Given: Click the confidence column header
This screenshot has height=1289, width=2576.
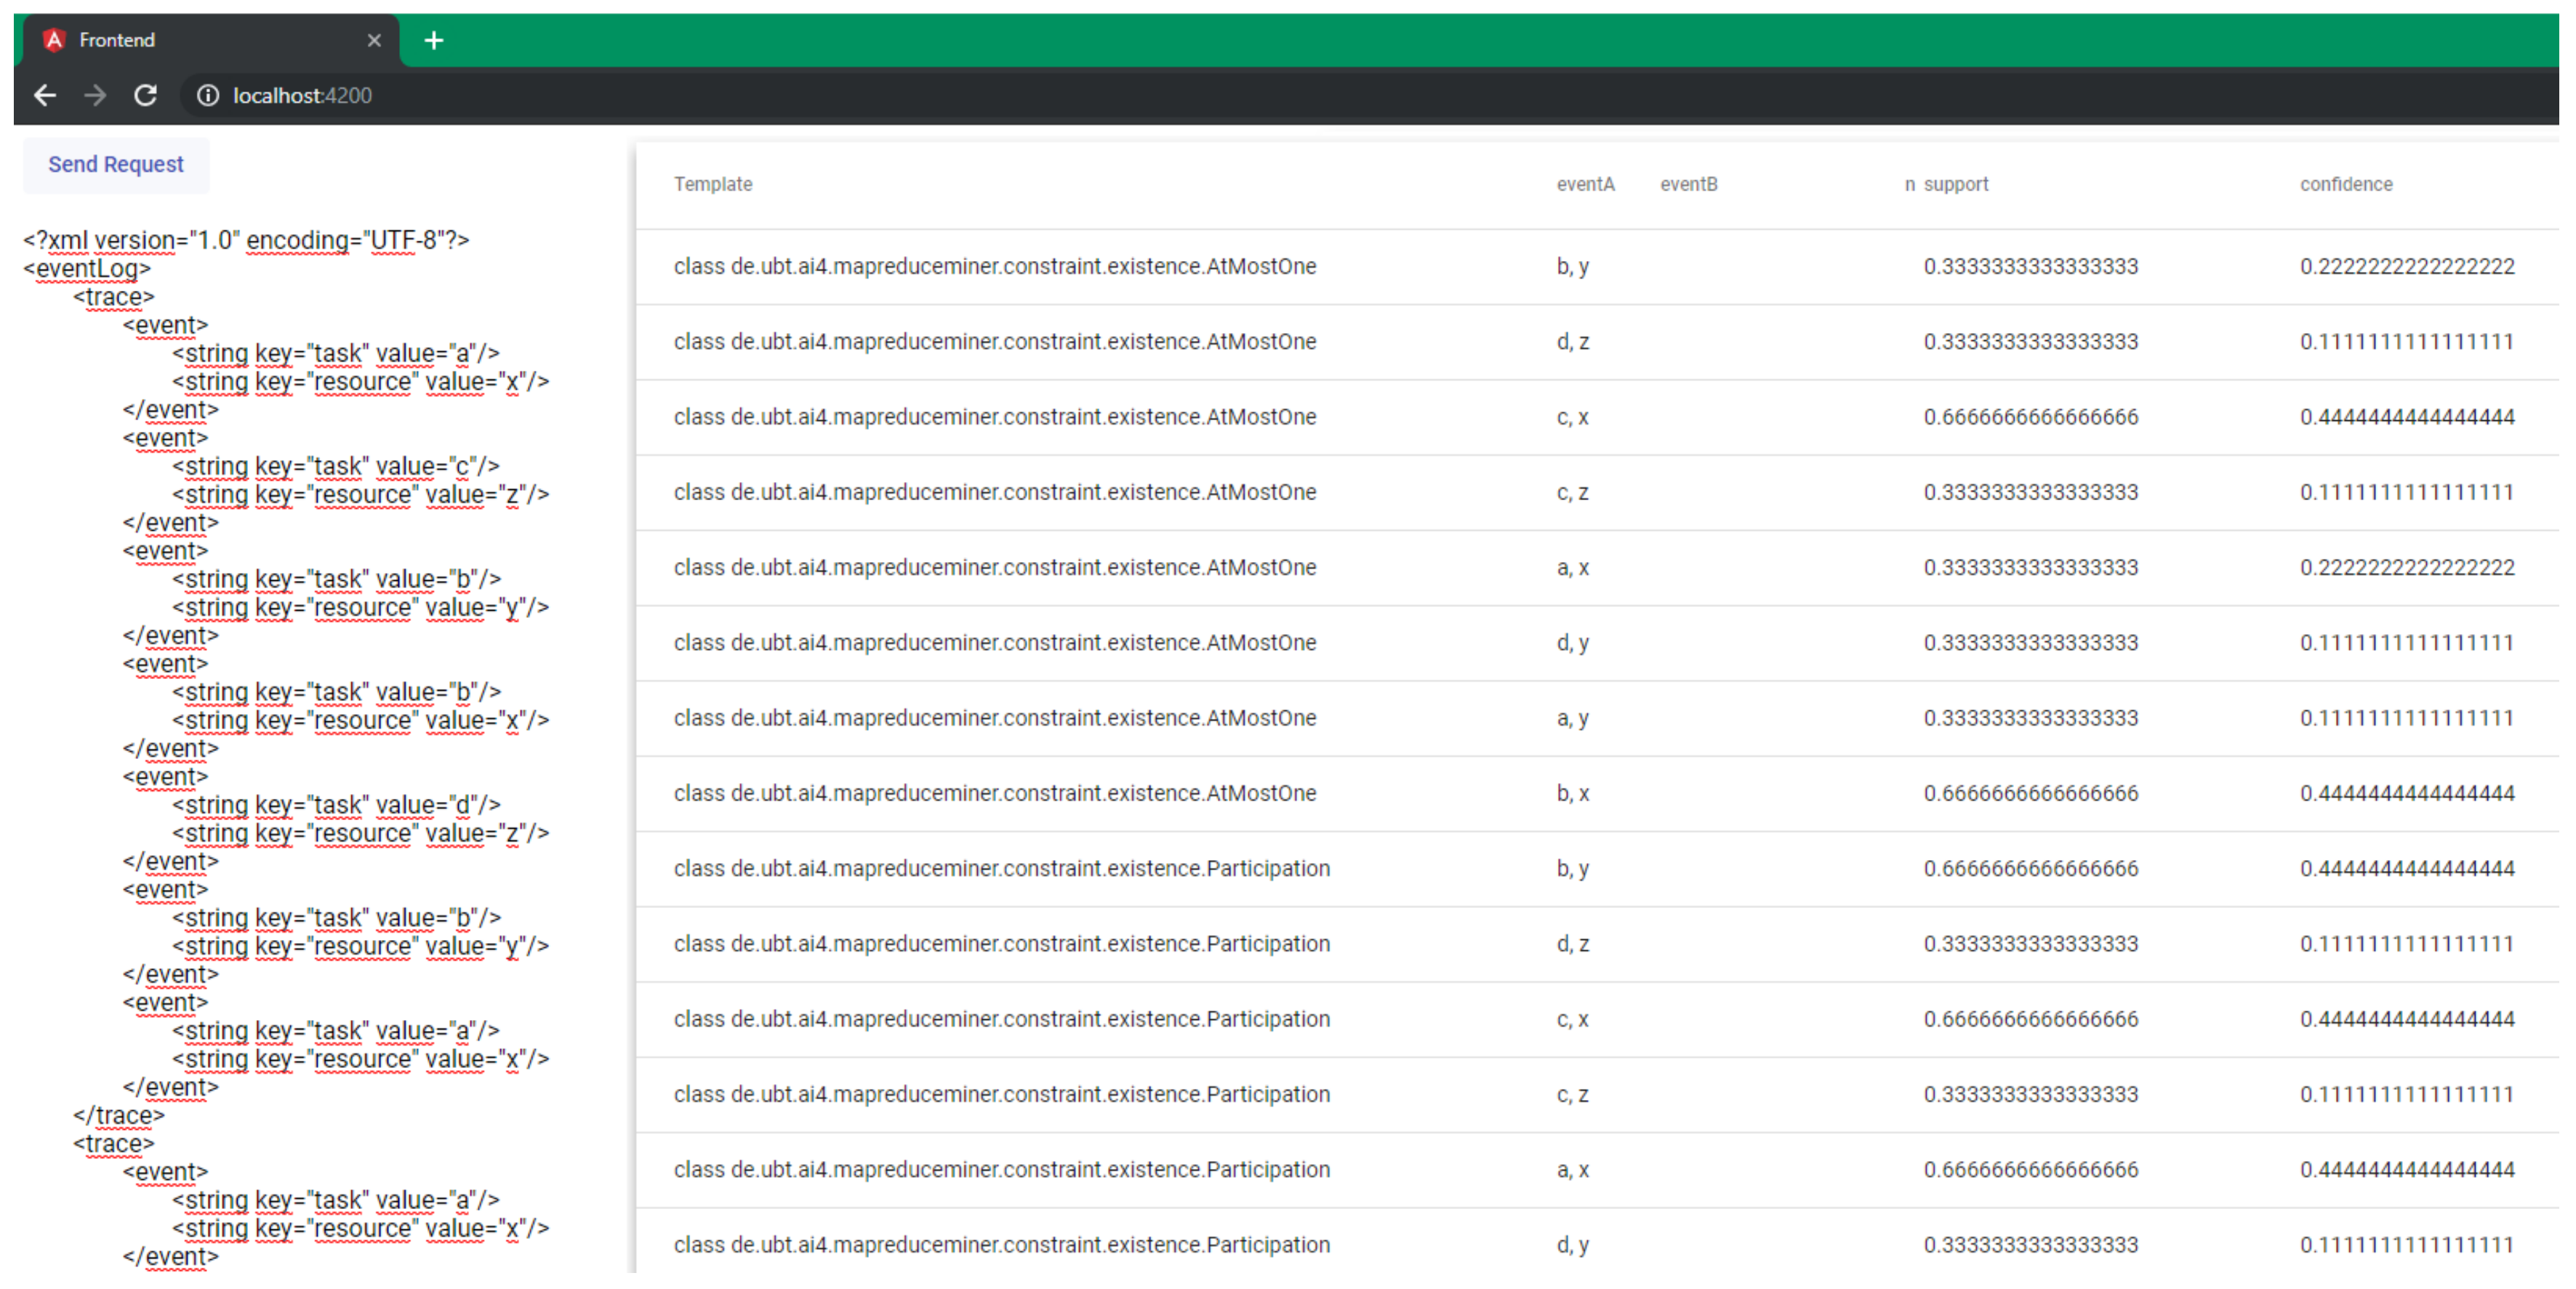Looking at the screenshot, I should [x=2345, y=184].
